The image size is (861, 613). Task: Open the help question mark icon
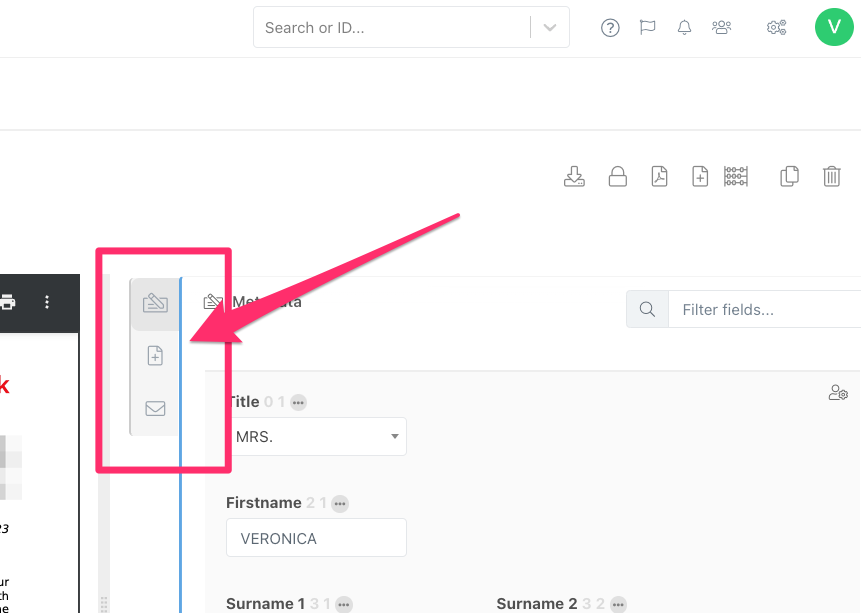click(x=610, y=28)
